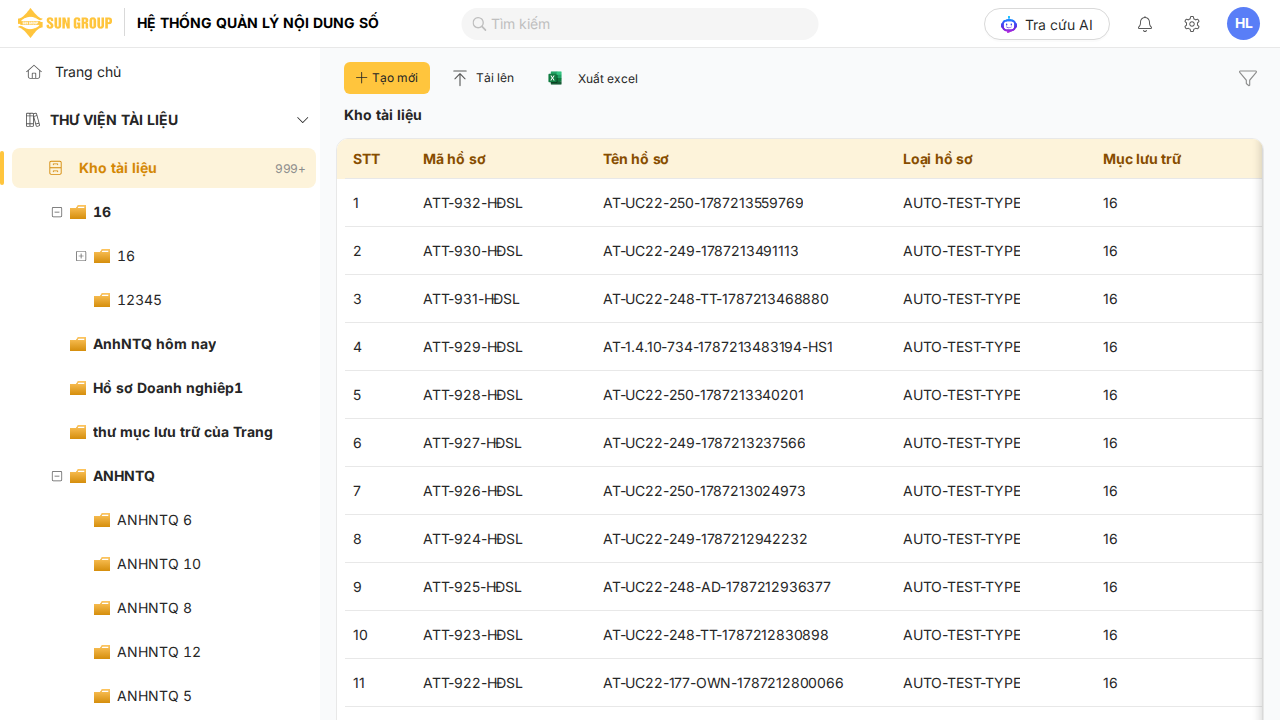Select the 12345 folder
The height and width of the screenshot is (720, 1280).
pyautogui.click(x=139, y=300)
